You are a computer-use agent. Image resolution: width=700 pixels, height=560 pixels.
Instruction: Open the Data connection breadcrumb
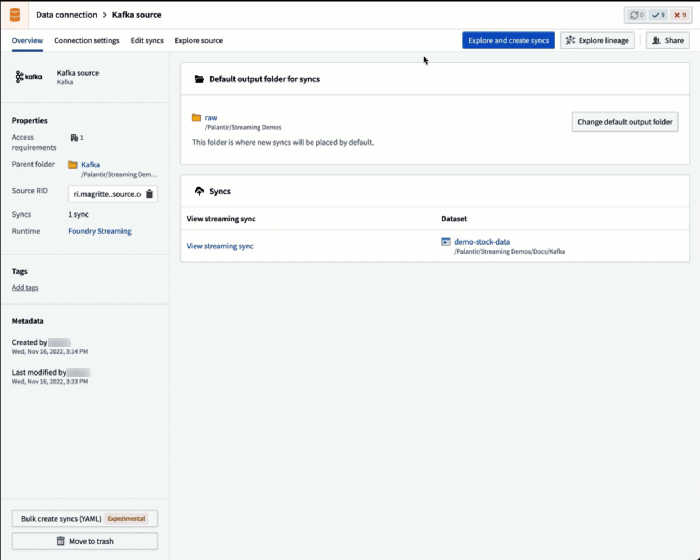[x=67, y=15]
